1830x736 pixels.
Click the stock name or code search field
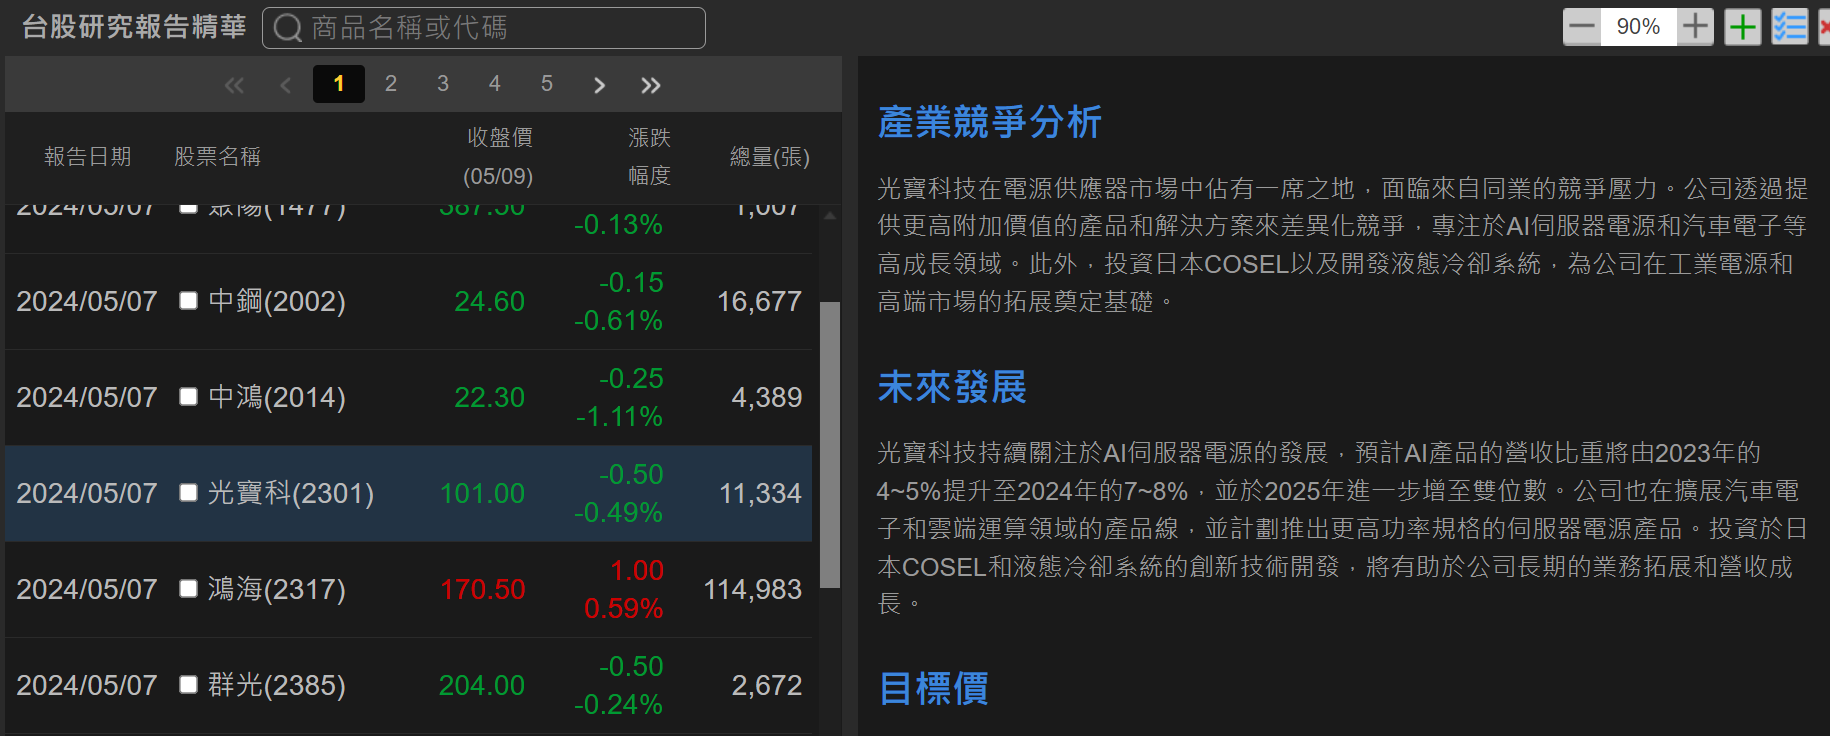(484, 28)
